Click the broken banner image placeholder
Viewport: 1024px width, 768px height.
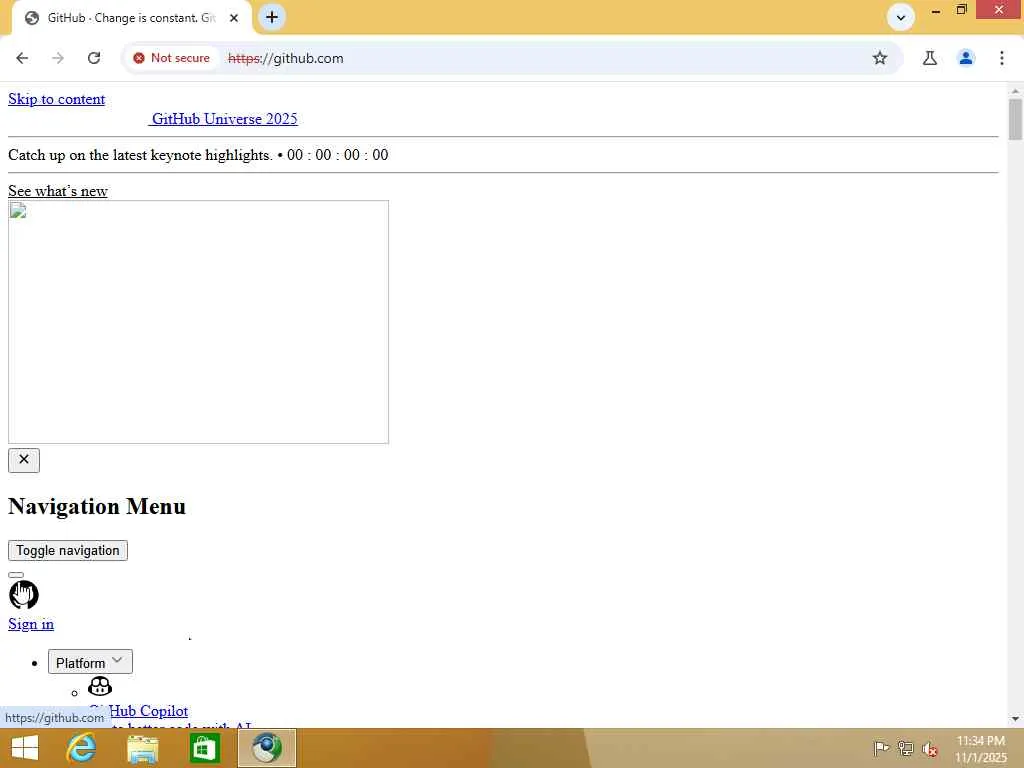tap(199, 322)
